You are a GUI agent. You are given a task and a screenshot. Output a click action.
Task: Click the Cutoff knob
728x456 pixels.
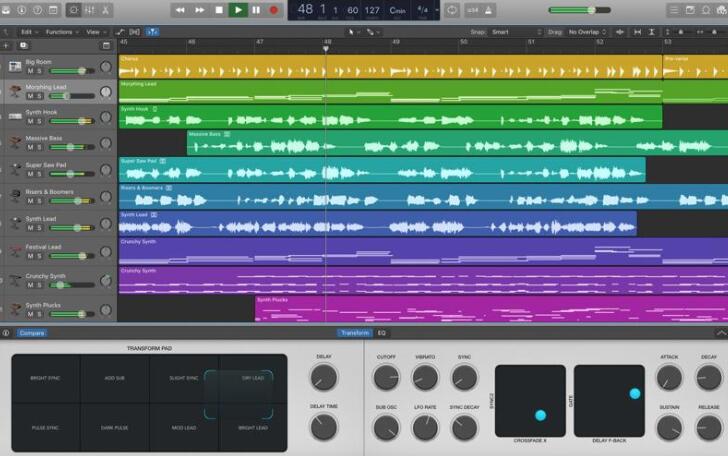tap(386, 377)
